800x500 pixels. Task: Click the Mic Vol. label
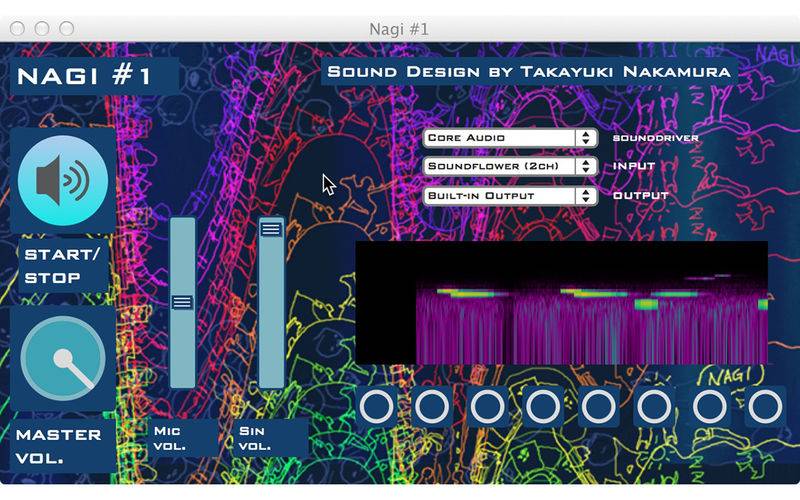(x=183, y=438)
